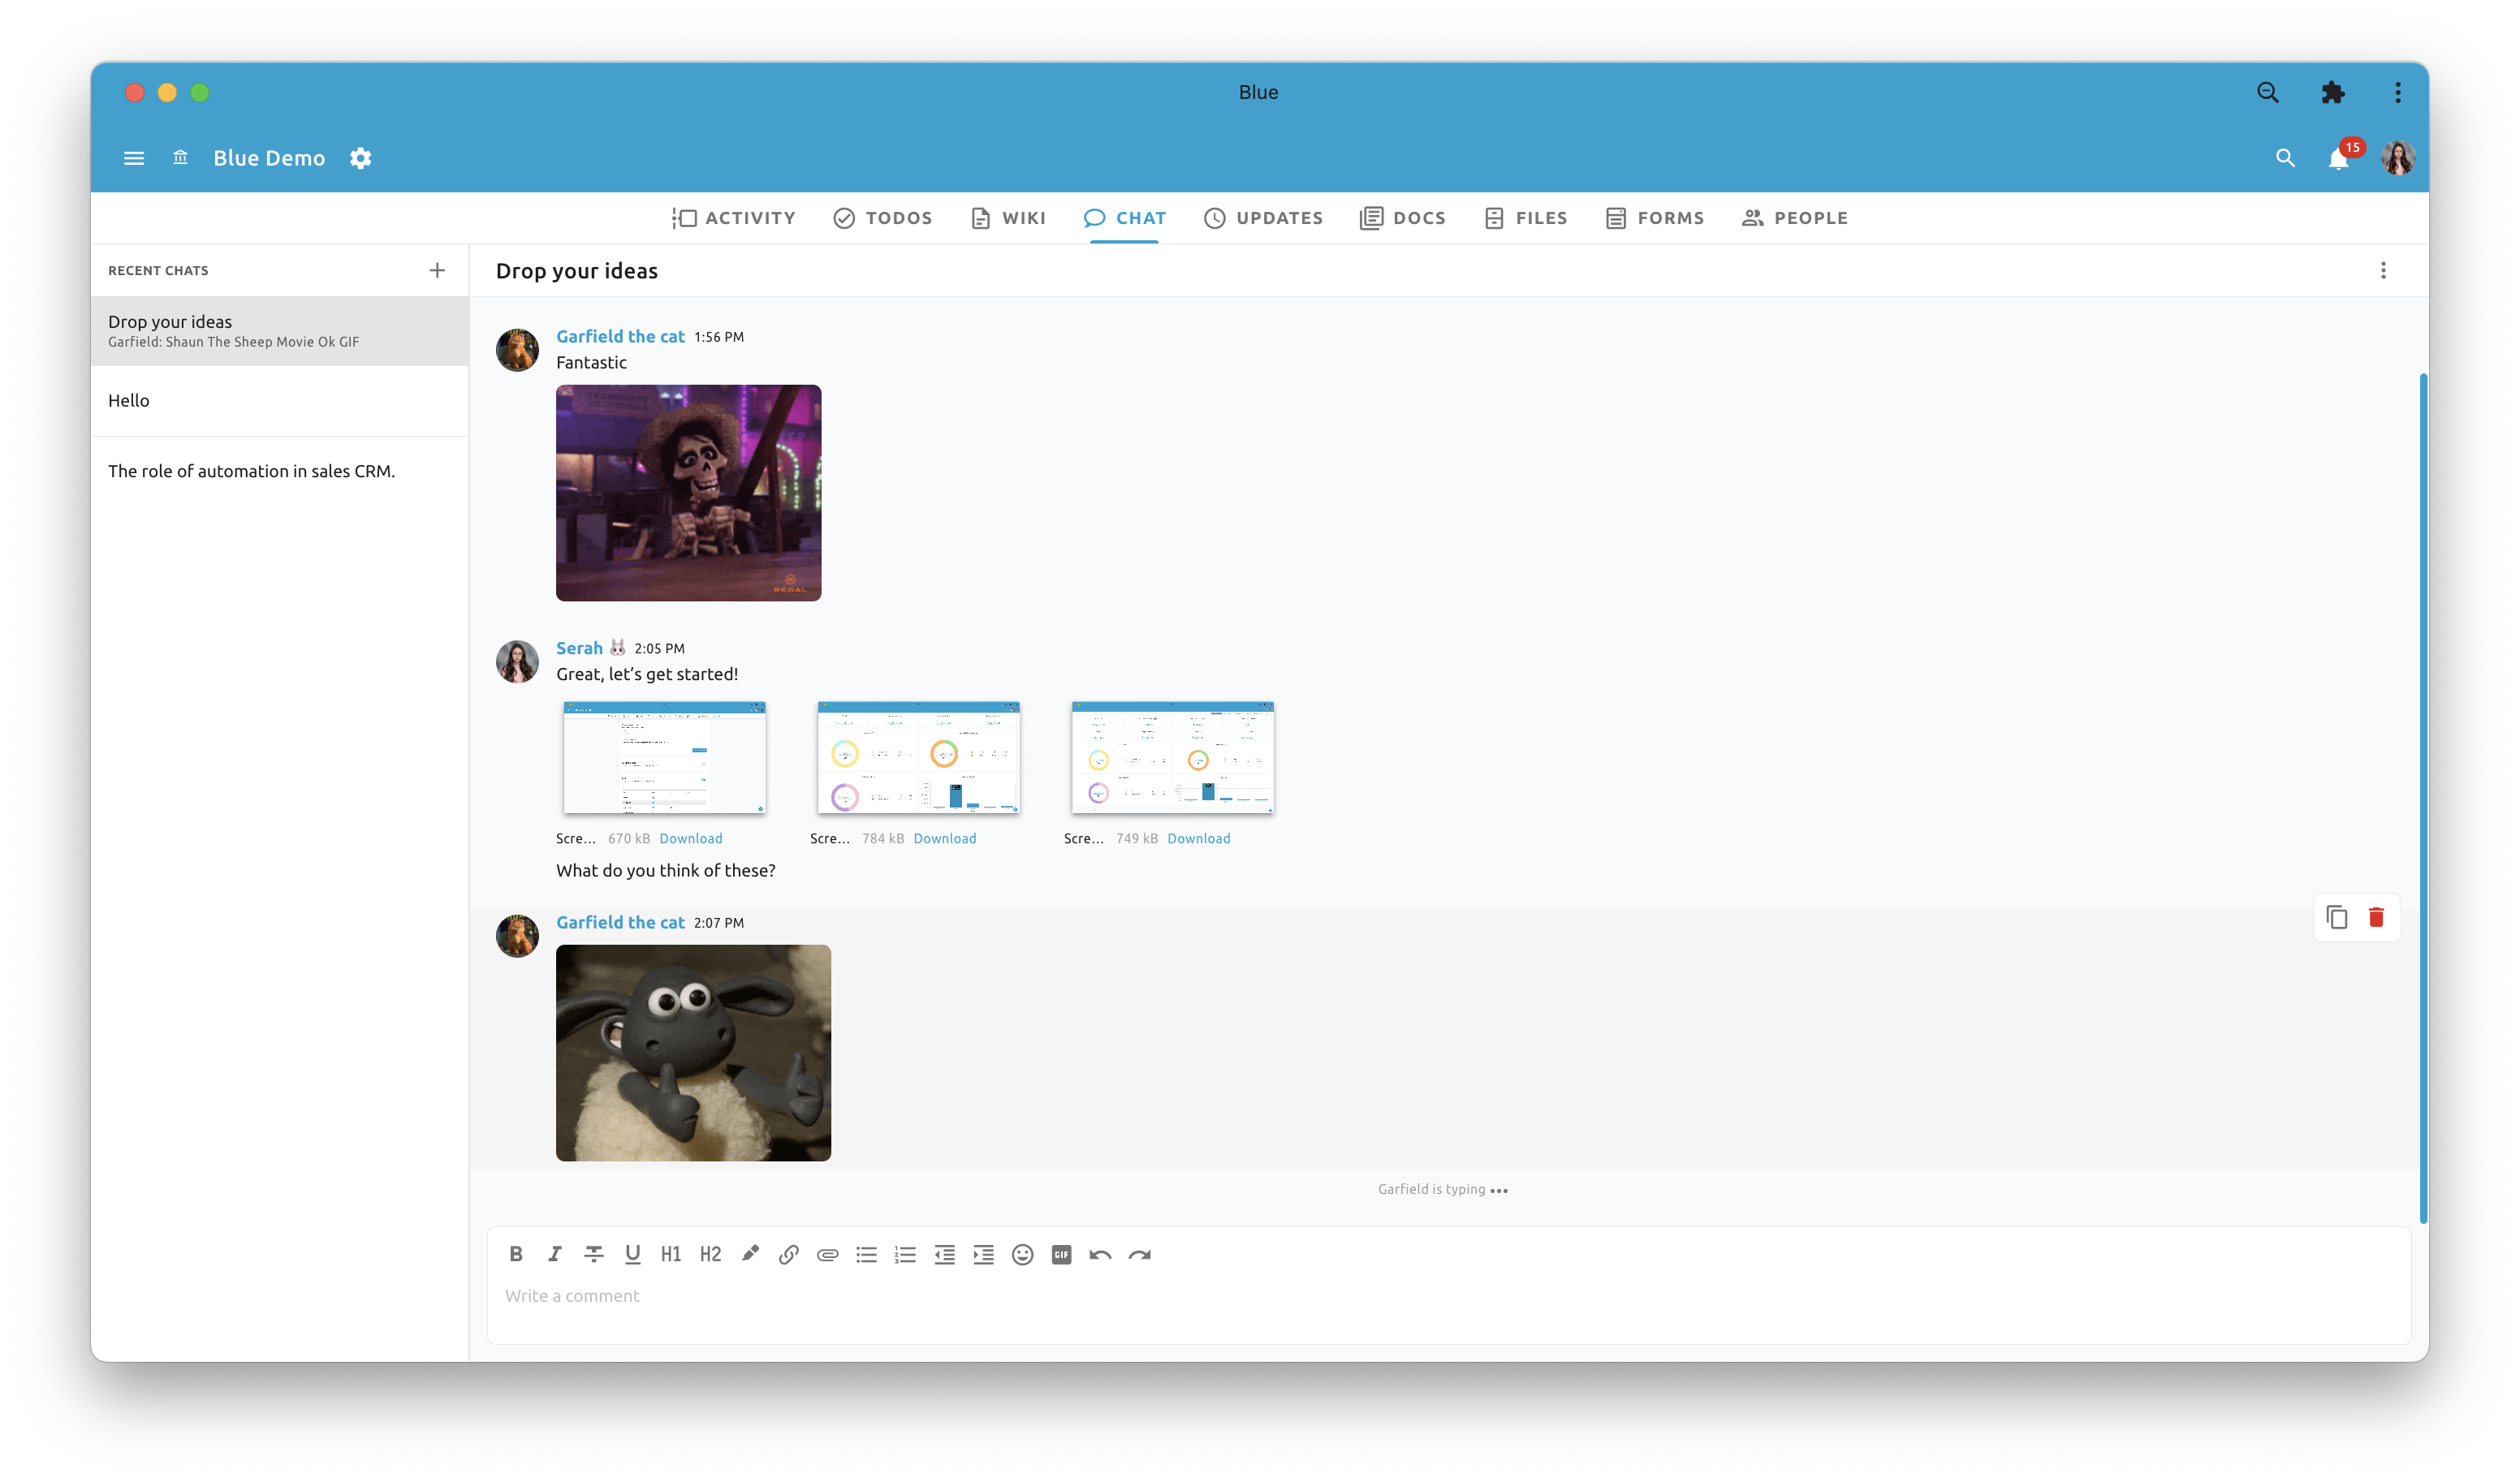This screenshot has width=2520, height=1482.
Task: Click Serah's name link
Action: [579, 648]
